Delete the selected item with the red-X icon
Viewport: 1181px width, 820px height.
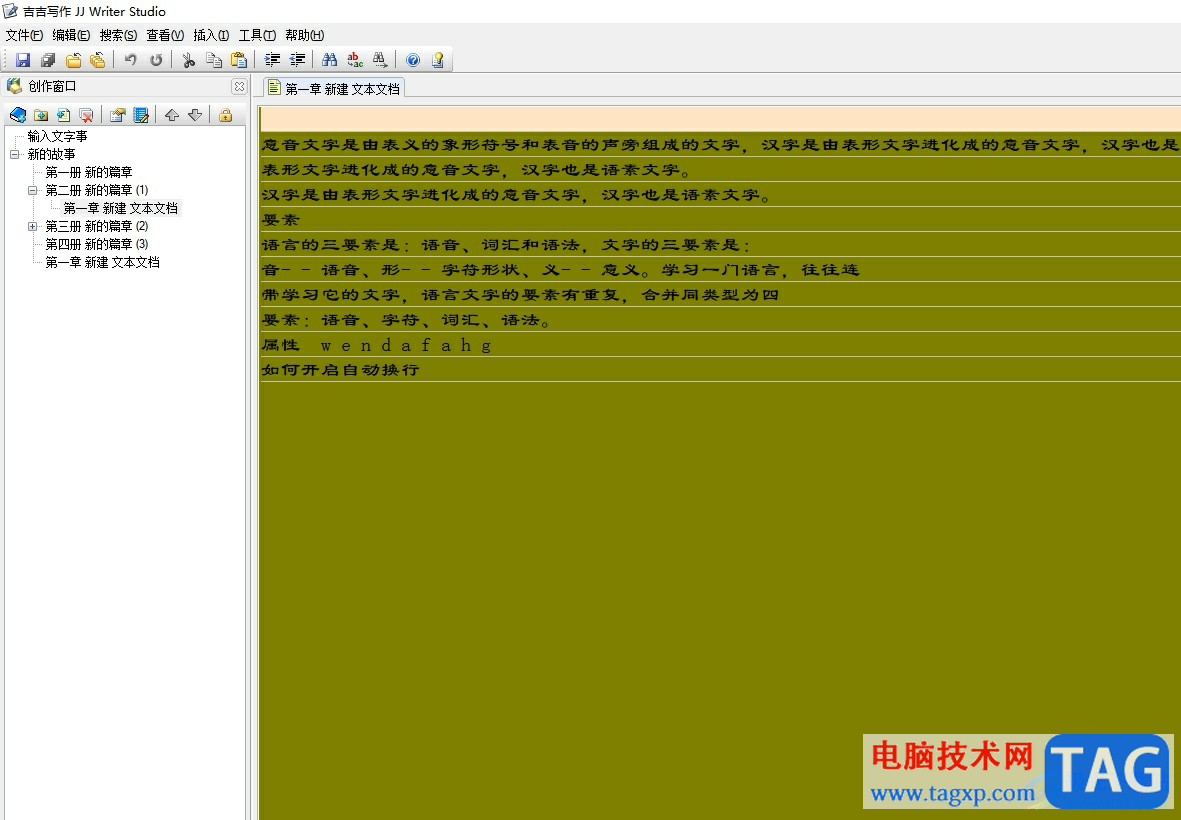point(87,114)
